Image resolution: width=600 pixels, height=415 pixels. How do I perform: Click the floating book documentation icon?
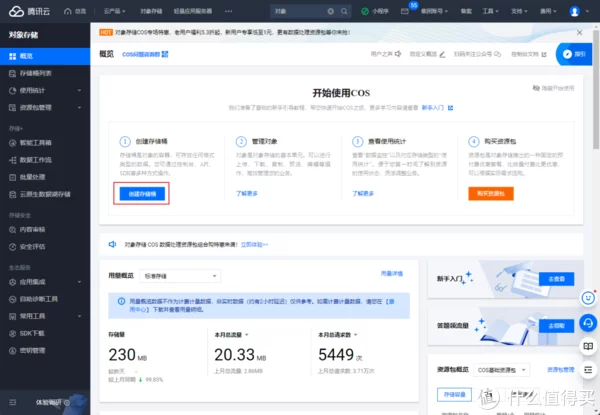pos(588,347)
